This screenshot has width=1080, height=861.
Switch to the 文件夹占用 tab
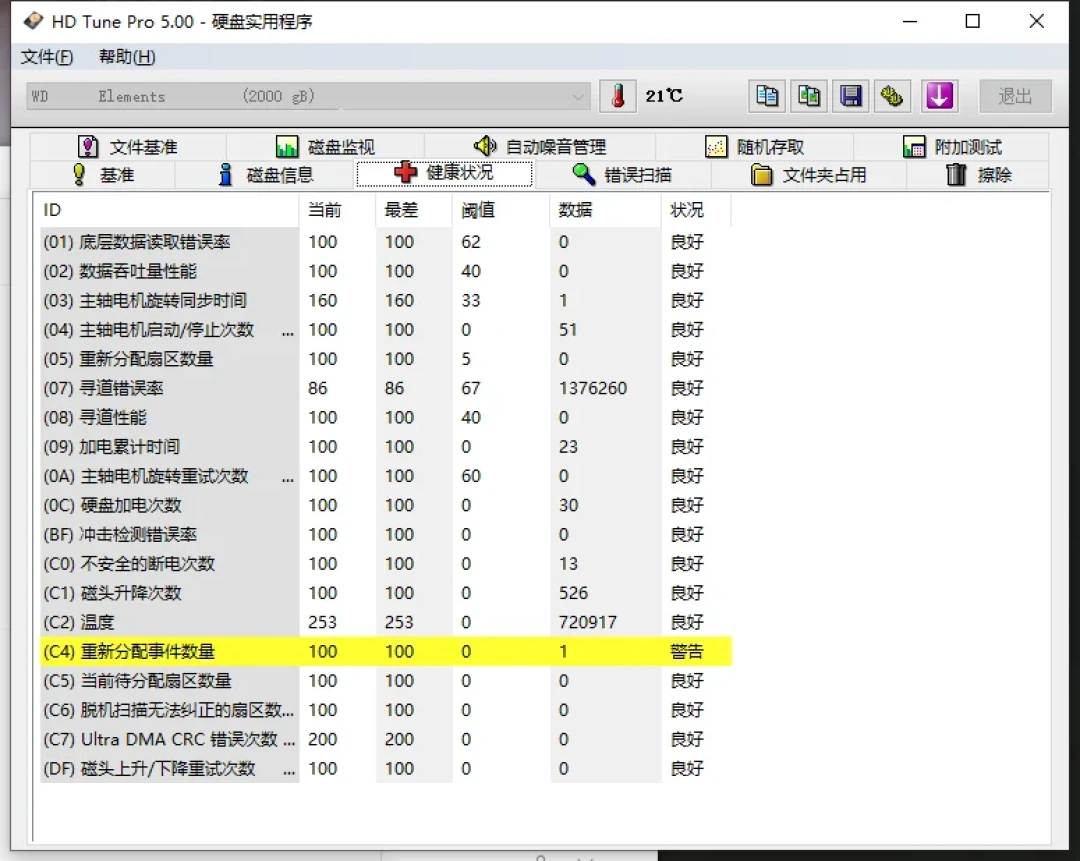coord(808,175)
